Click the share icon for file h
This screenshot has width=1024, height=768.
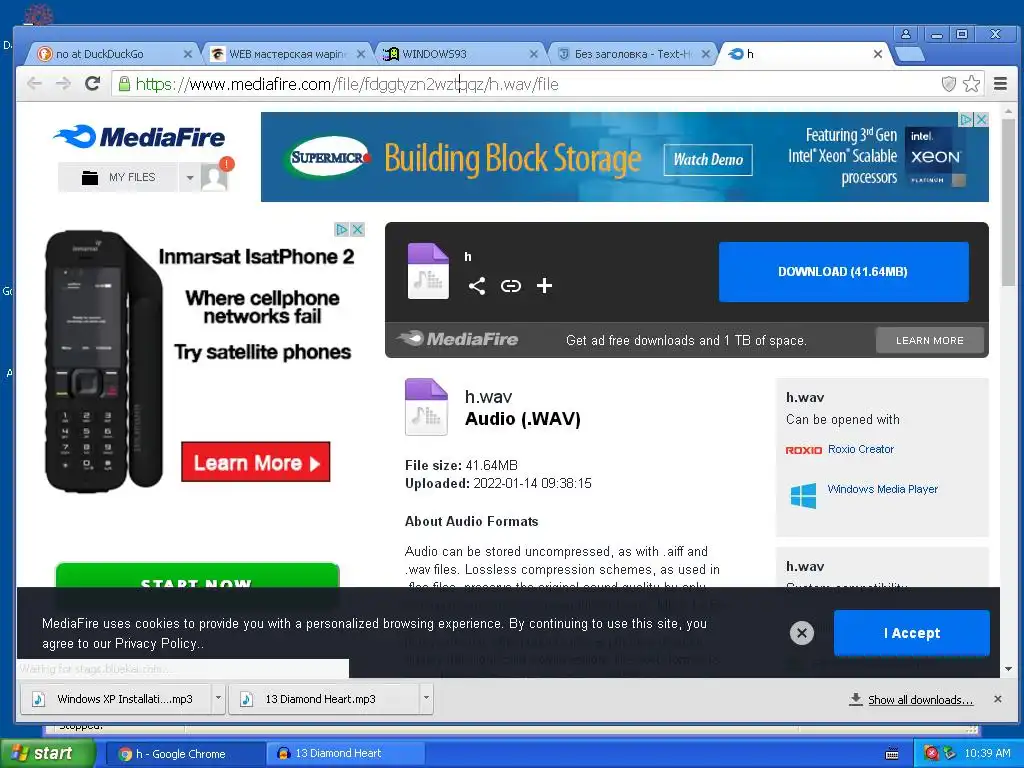point(477,285)
